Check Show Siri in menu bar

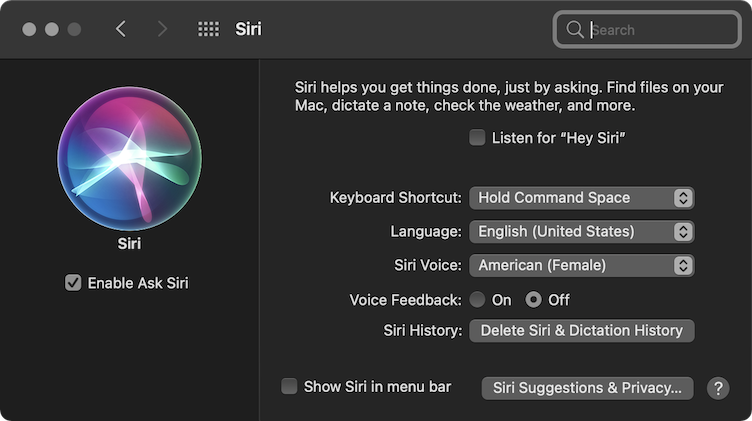point(289,386)
